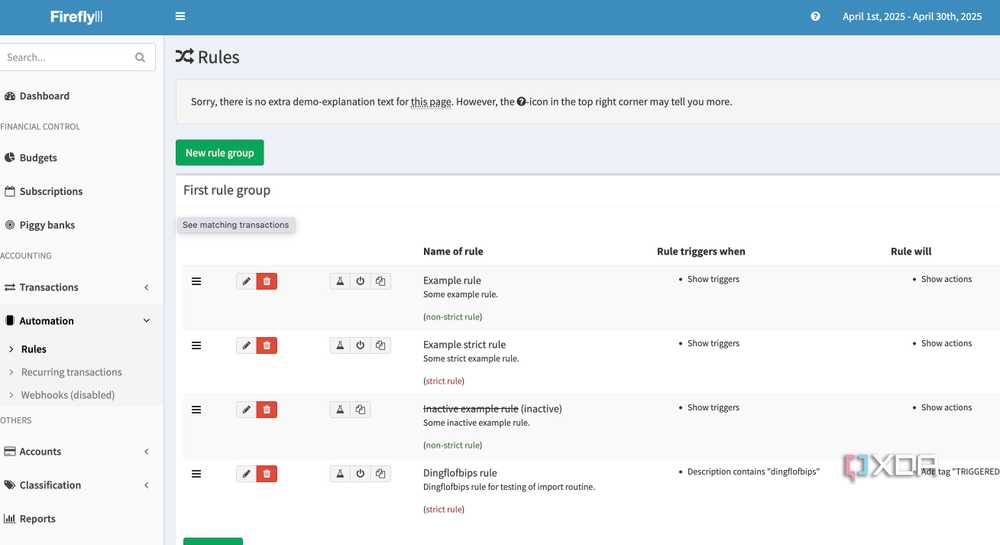The height and width of the screenshot is (545, 1000).
Task: Show actions for Example rule
Action: pos(946,279)
